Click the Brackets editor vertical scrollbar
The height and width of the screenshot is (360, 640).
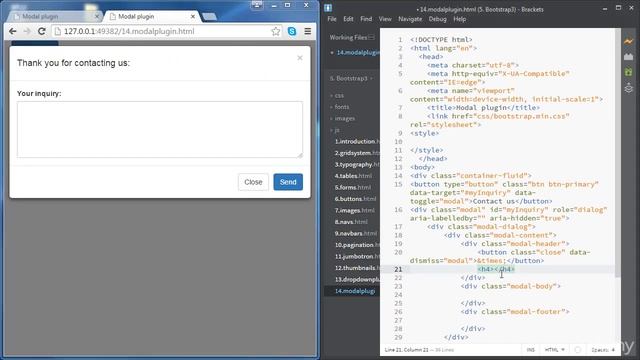618,153
